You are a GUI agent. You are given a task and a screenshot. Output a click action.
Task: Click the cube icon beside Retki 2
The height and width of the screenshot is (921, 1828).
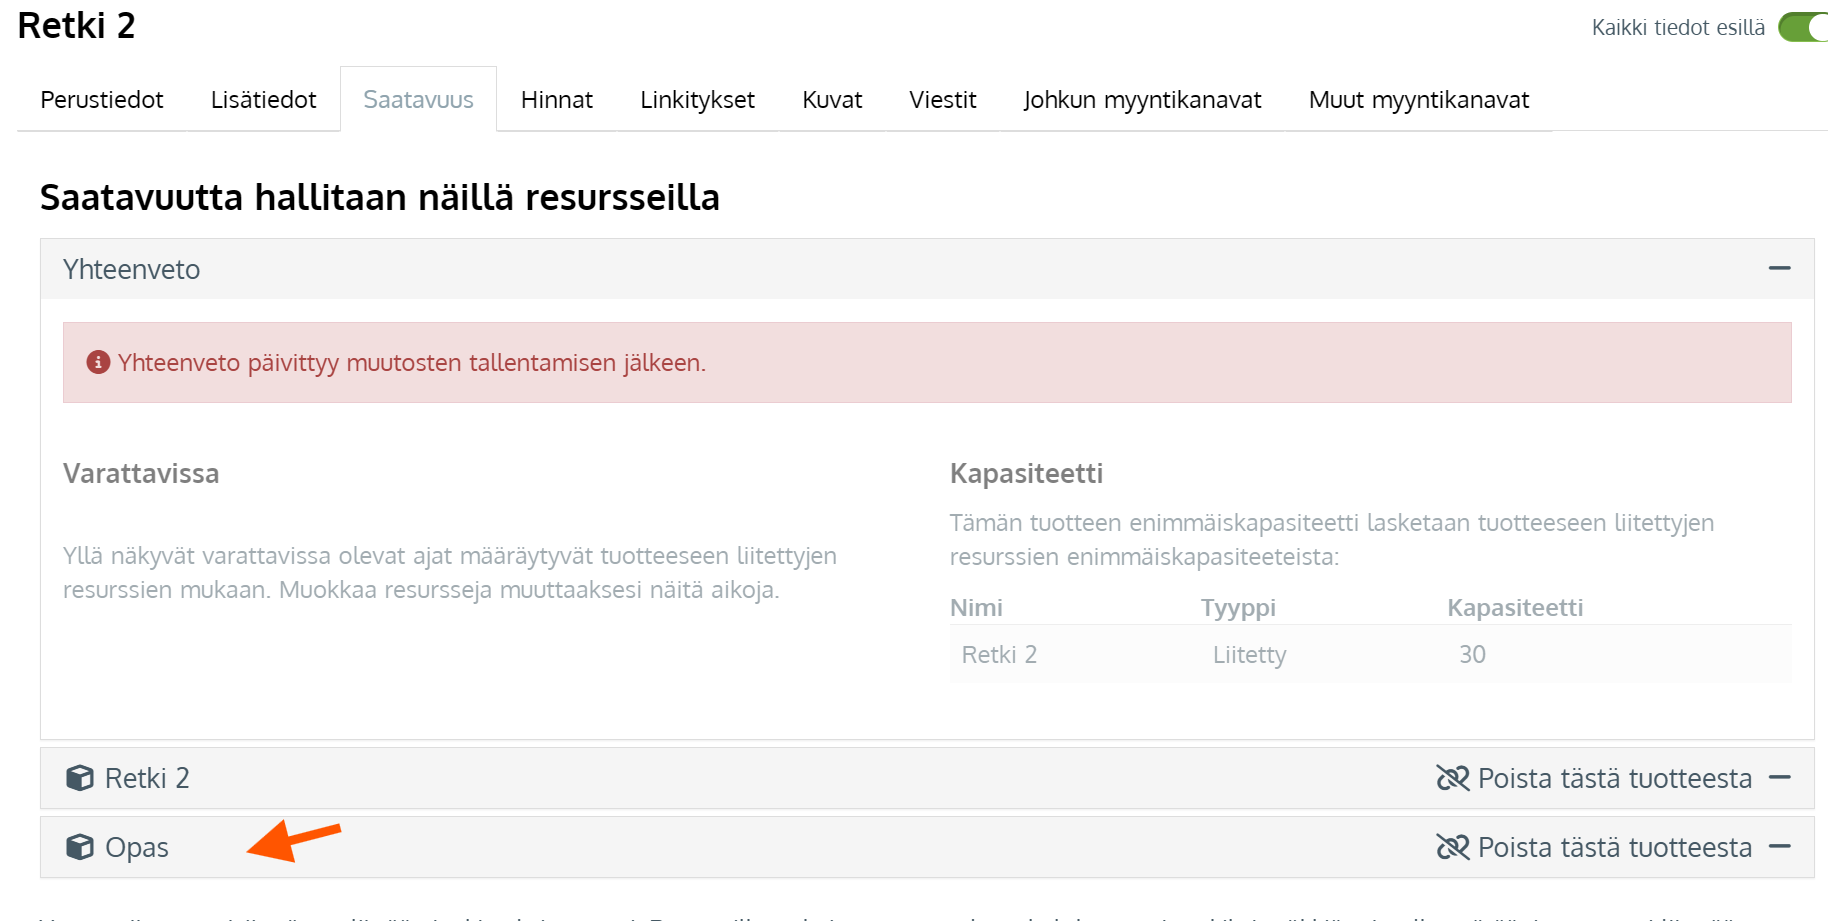click(80, 778)
